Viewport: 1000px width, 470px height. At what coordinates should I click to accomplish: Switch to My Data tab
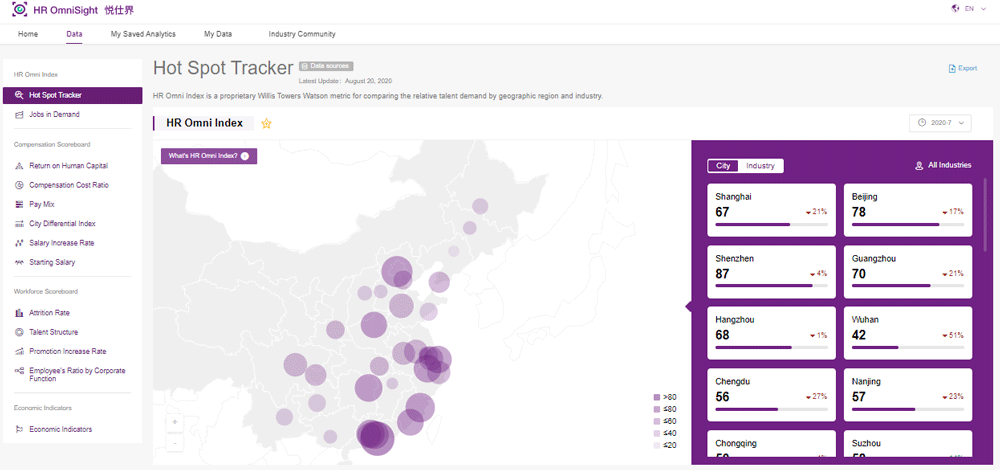pyautogui.click(x=218, y=34)
